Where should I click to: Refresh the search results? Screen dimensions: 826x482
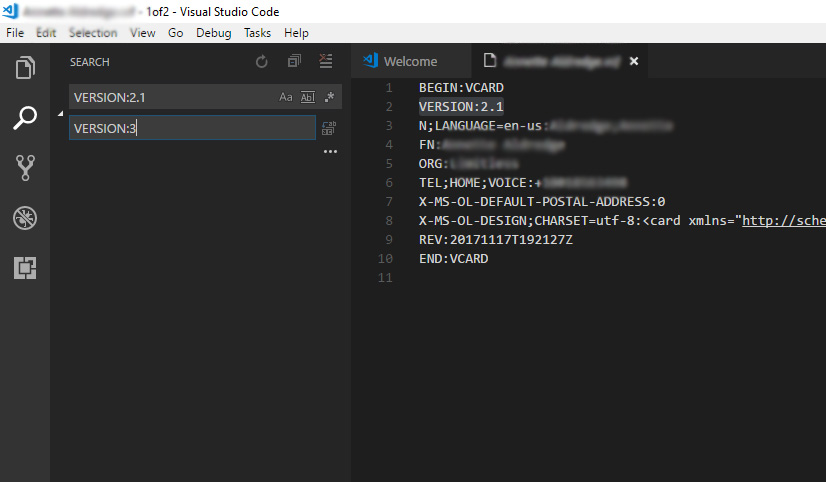click(x=262, y=62)
